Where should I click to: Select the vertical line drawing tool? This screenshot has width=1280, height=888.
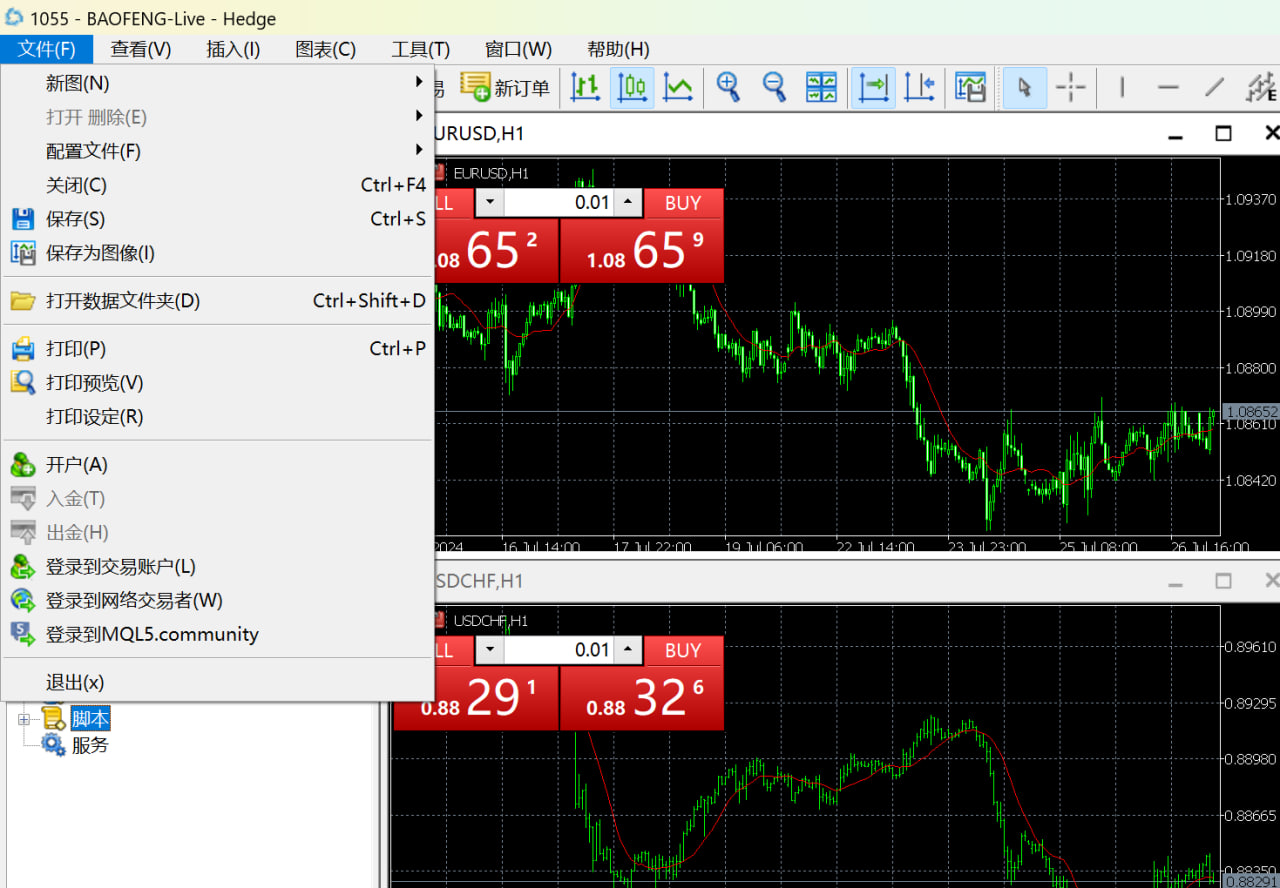[x=1122, y=88]
